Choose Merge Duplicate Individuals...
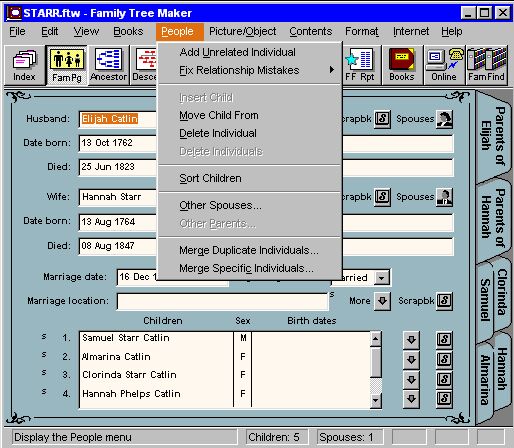Screen dimensions: 514x448 [250, 250]
